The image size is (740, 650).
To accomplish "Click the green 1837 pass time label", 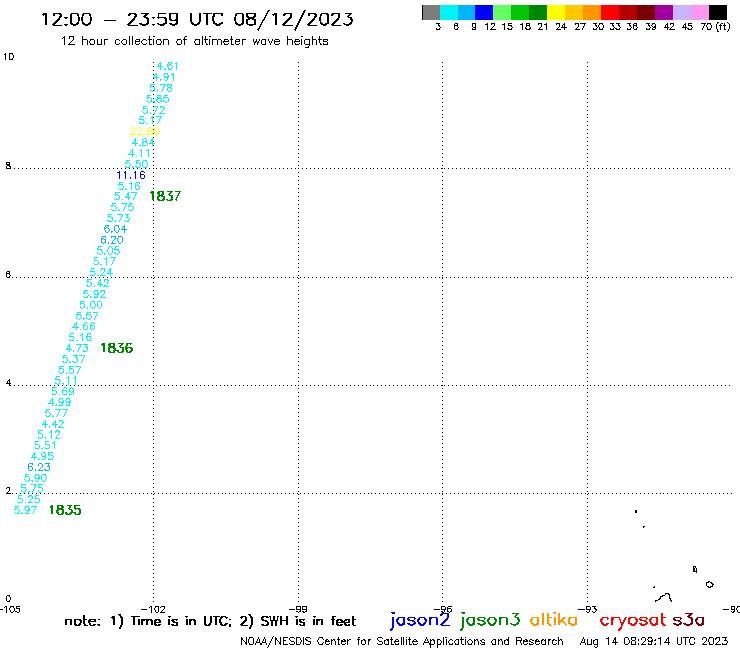I will 165,196.
